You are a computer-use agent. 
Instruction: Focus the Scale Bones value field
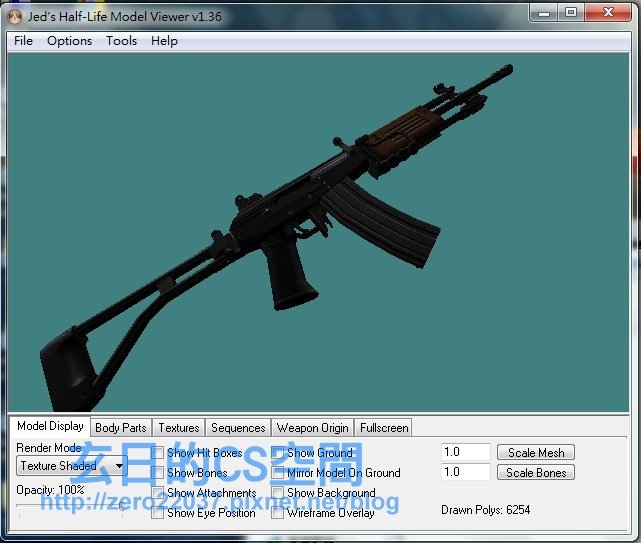[466, 472]
